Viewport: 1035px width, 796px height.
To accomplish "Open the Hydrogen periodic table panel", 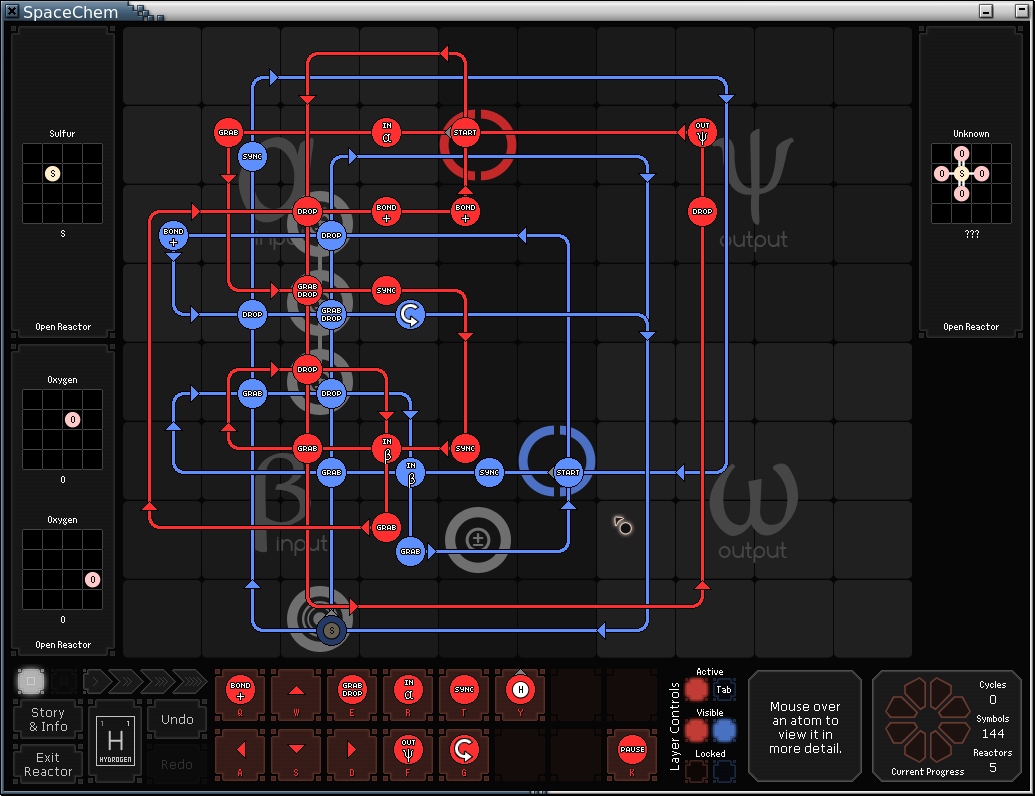I will 116,741.
